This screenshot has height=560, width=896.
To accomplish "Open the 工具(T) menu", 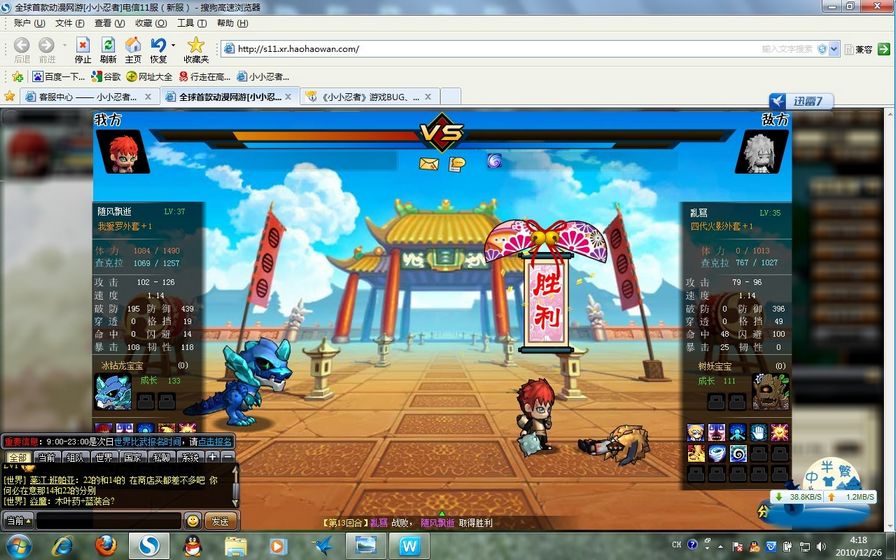I will [x=191, y=23].
